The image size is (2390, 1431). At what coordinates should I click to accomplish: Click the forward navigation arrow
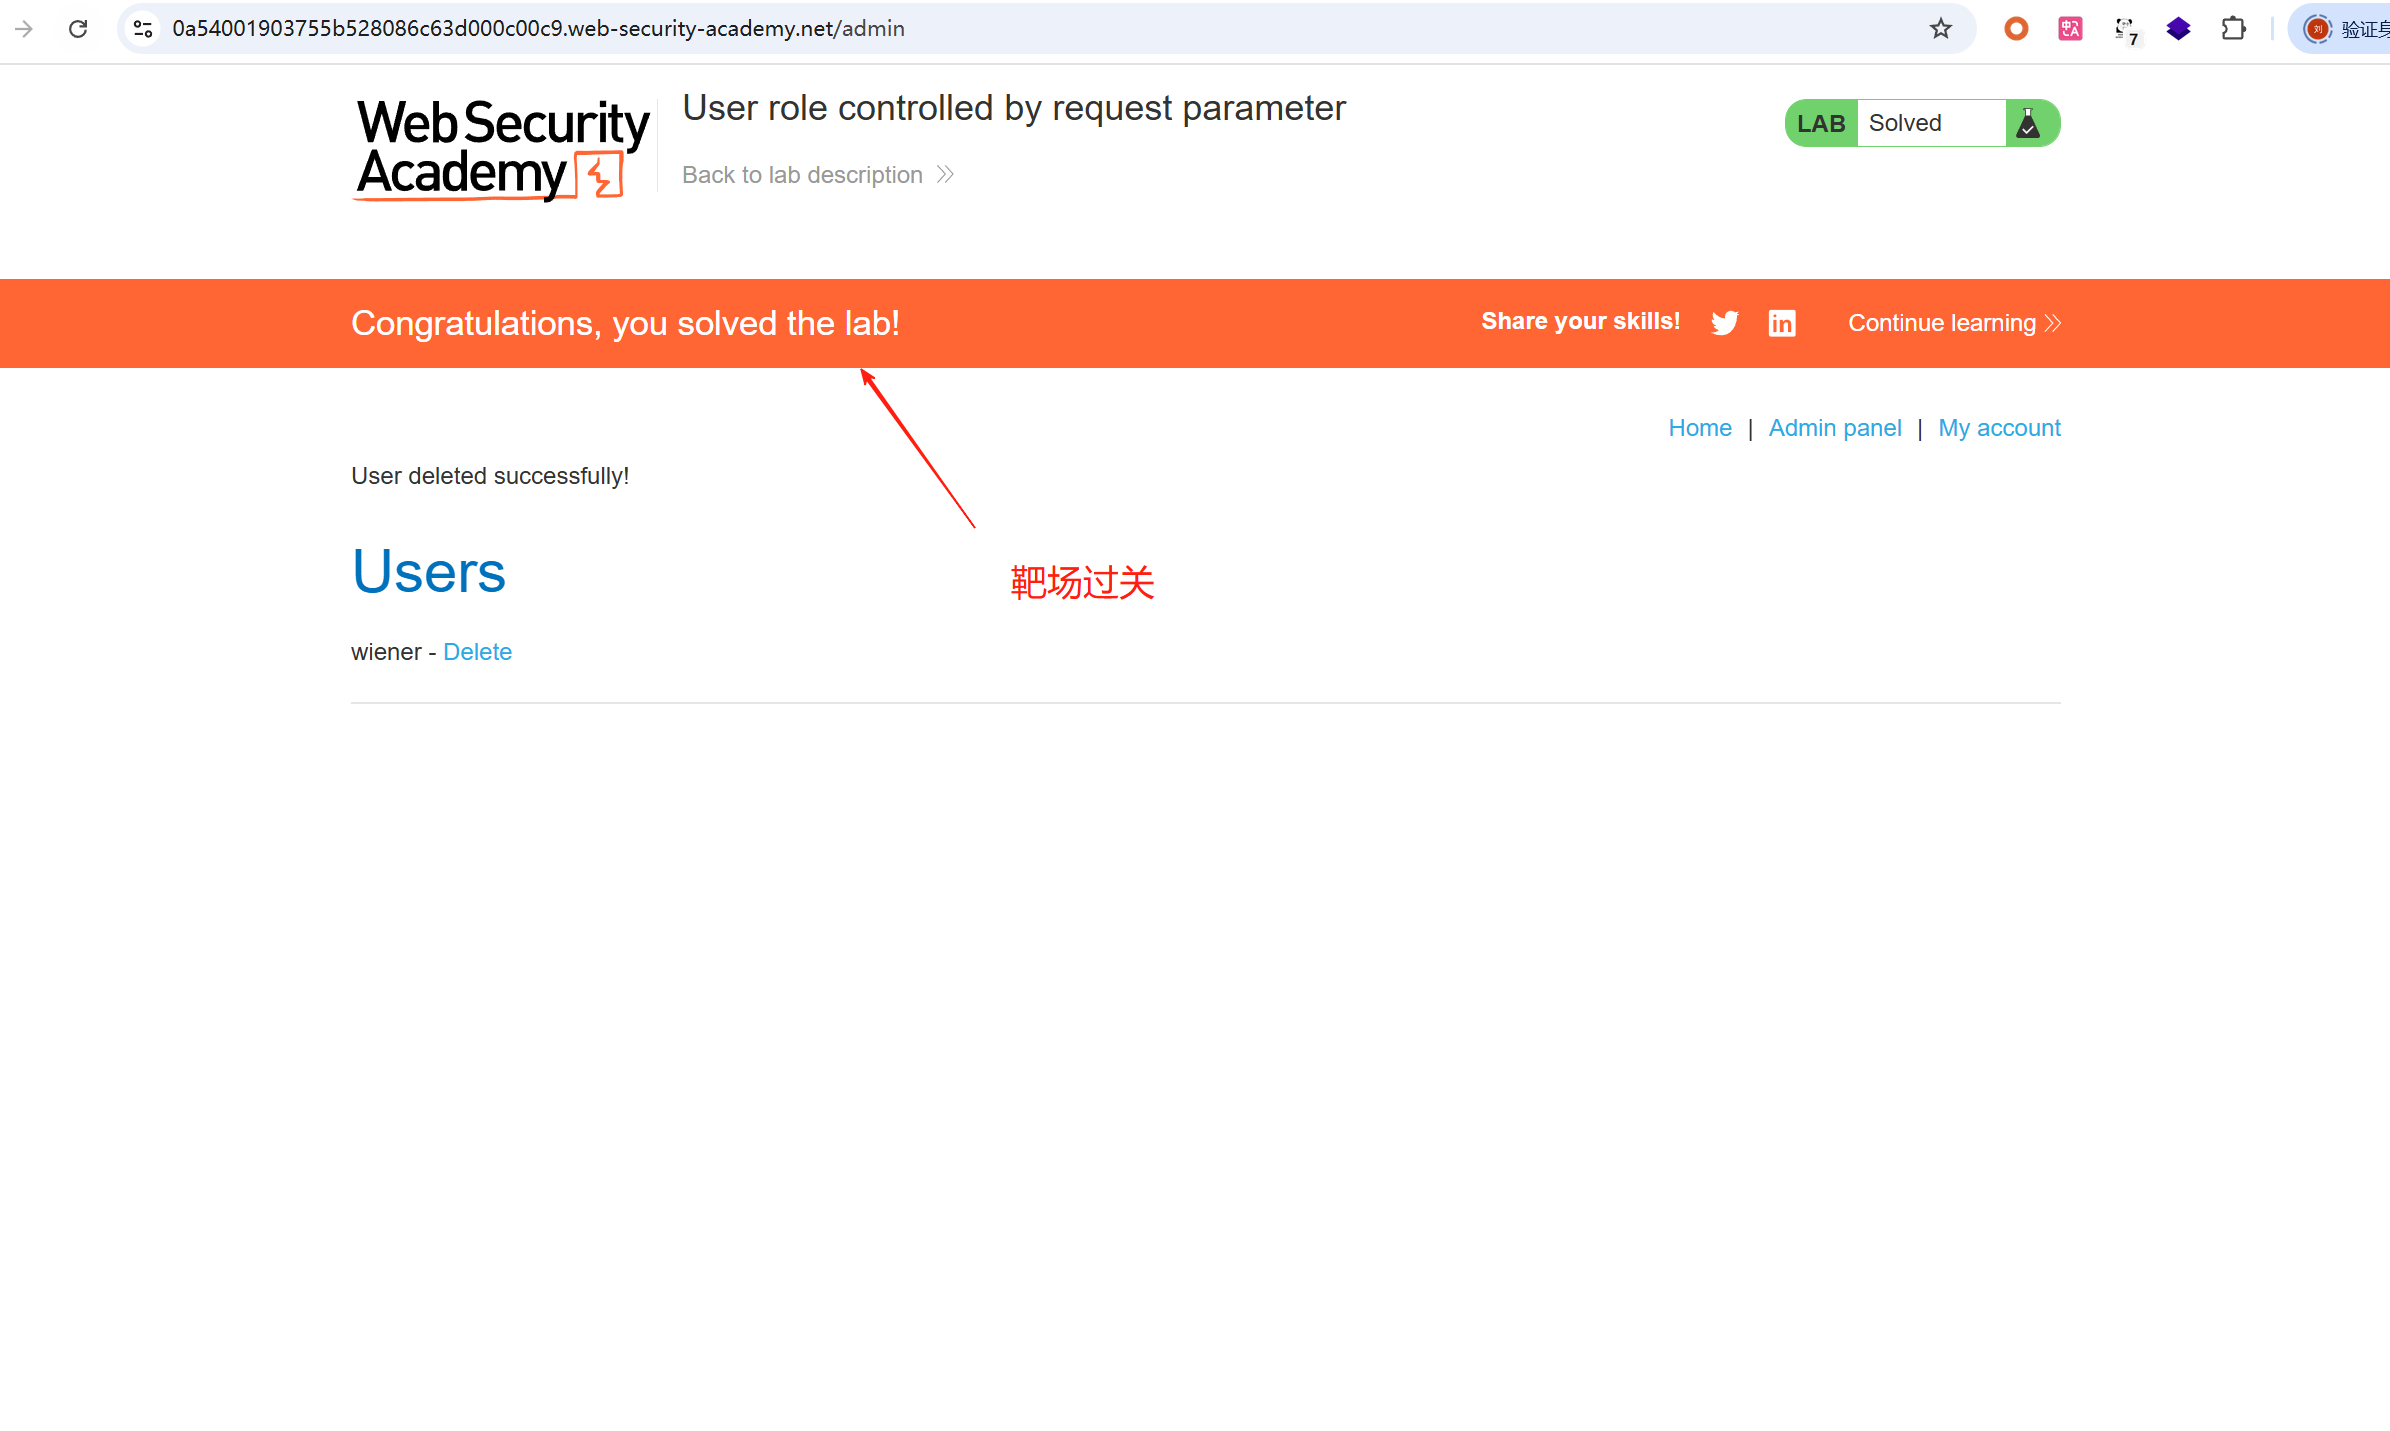(24, 29)
